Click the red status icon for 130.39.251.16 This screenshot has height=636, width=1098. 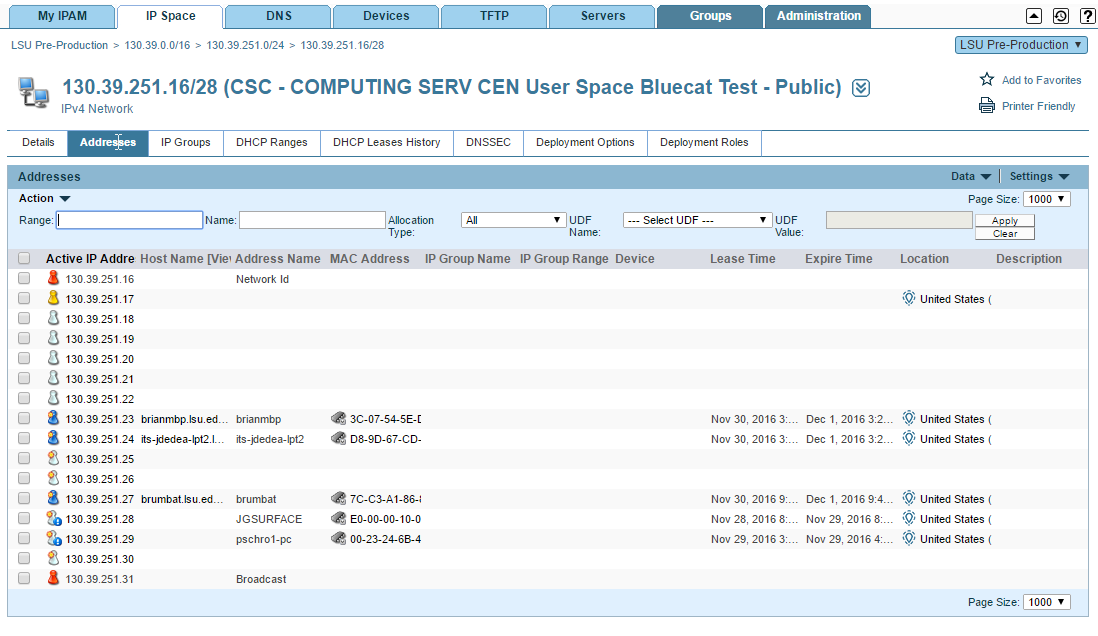point(54,279)
